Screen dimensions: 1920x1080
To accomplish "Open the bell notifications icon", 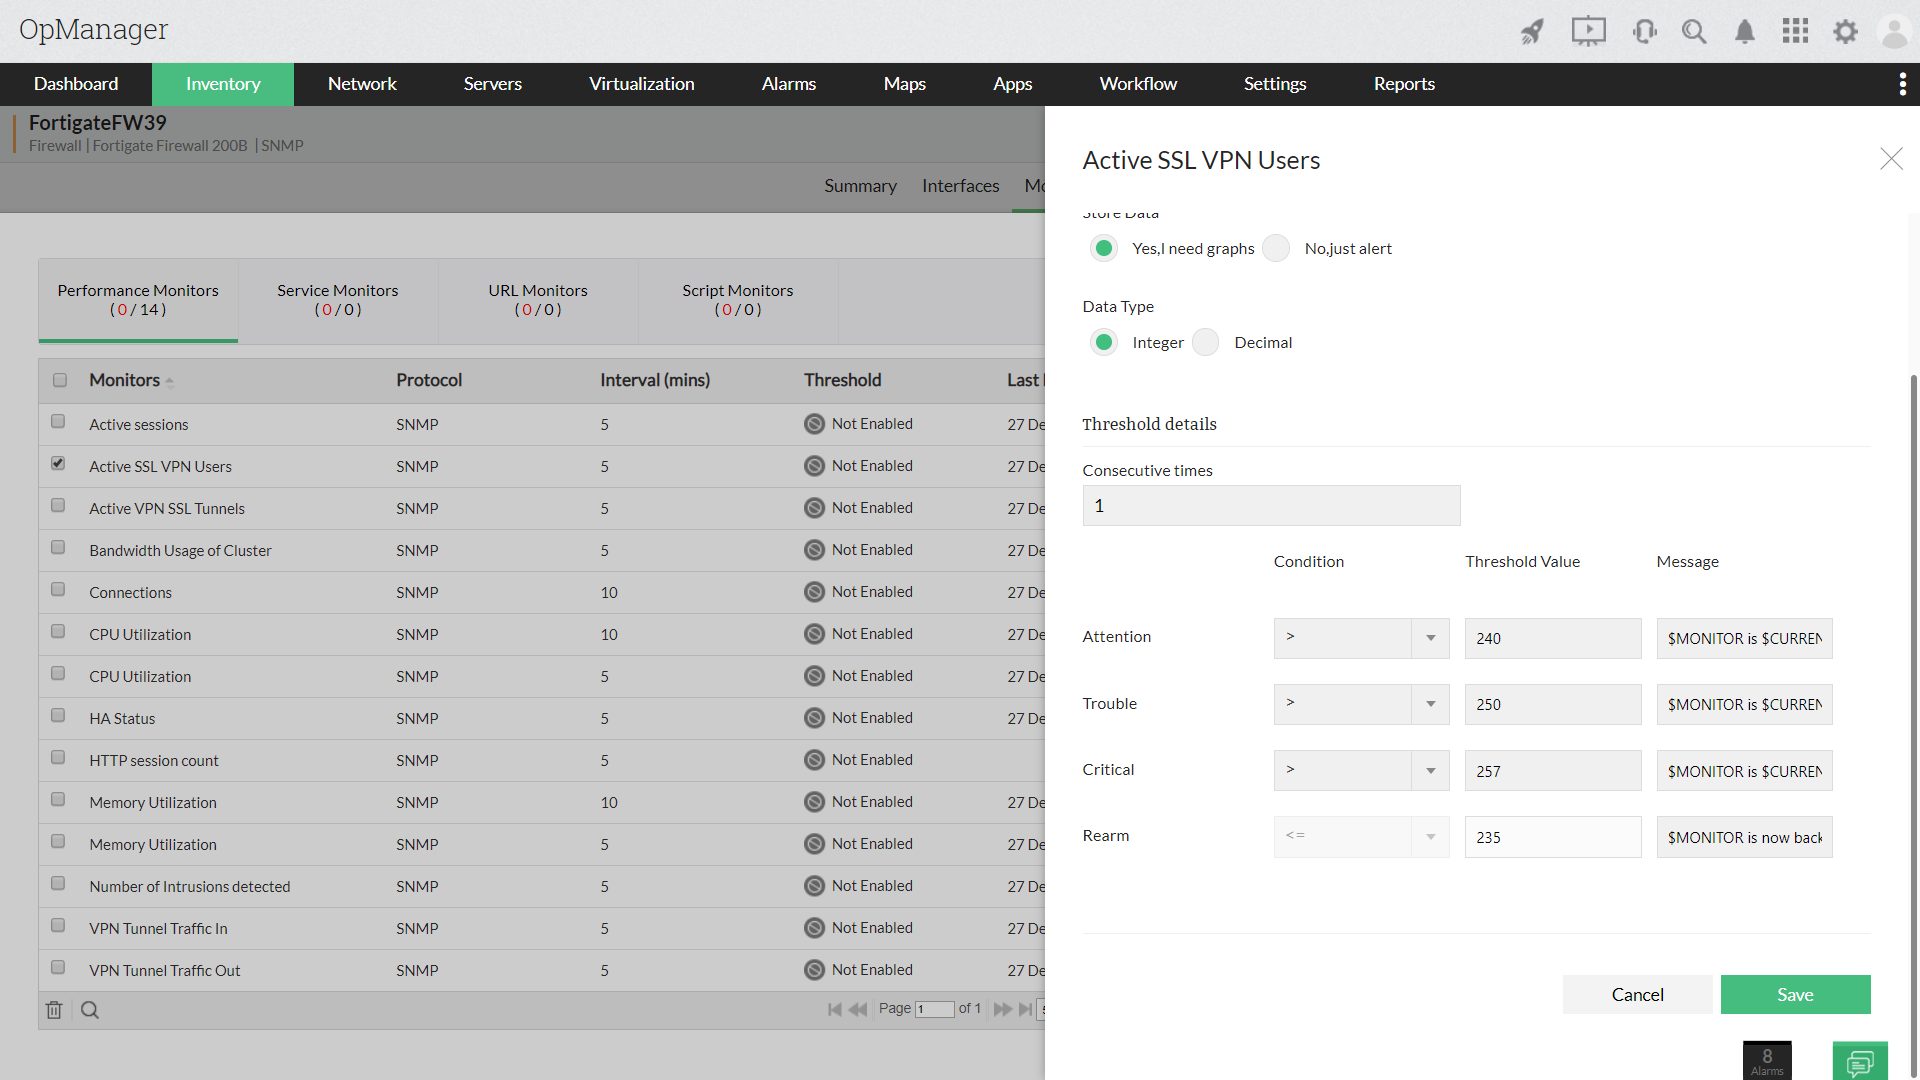I will pos(1745,32).
